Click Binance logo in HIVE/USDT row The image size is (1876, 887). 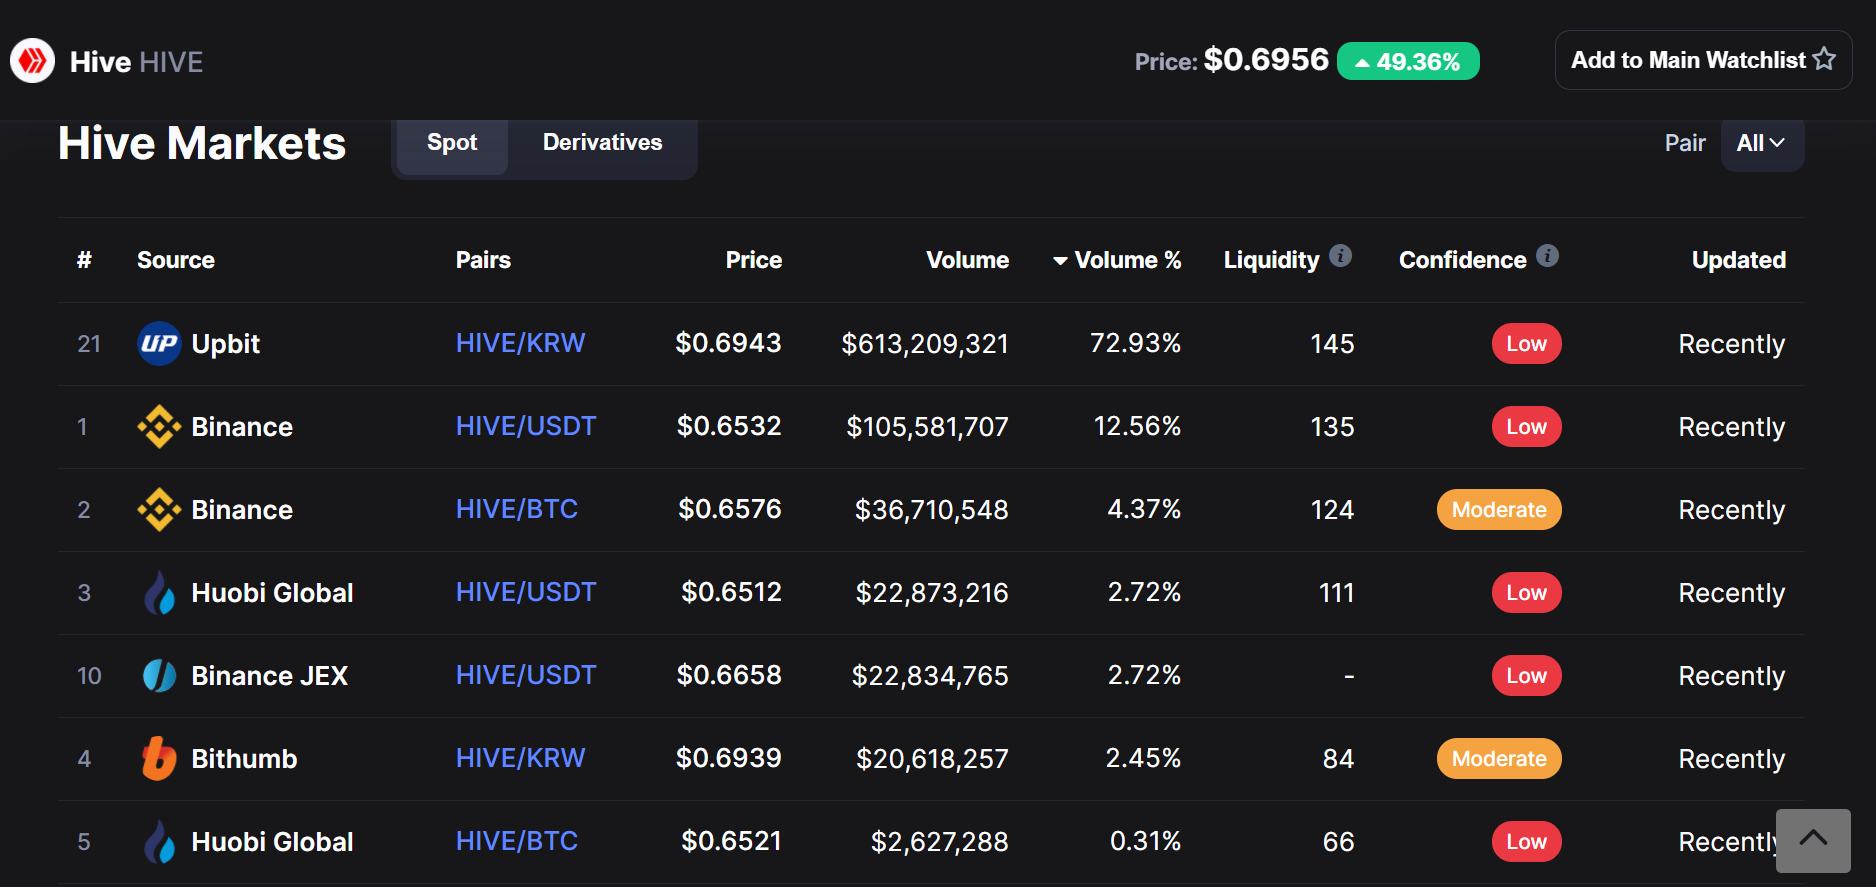point(159,427)
